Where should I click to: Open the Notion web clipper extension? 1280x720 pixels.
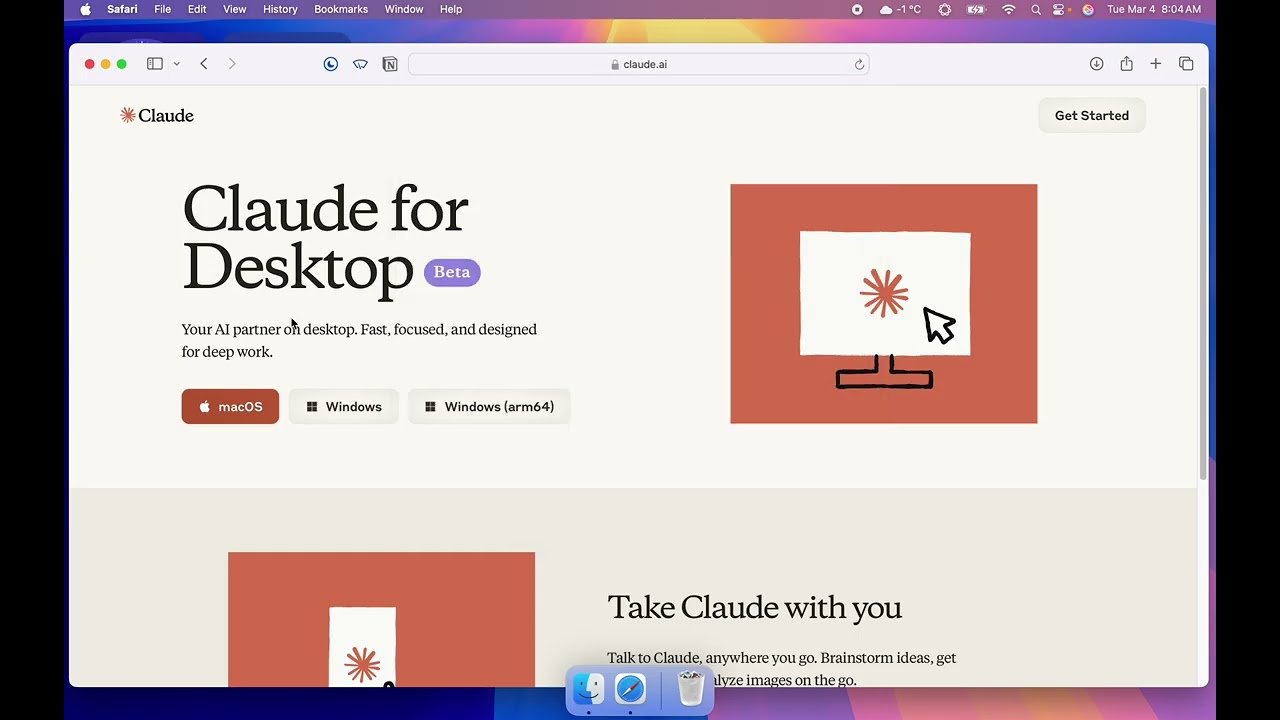pos(390,64)
